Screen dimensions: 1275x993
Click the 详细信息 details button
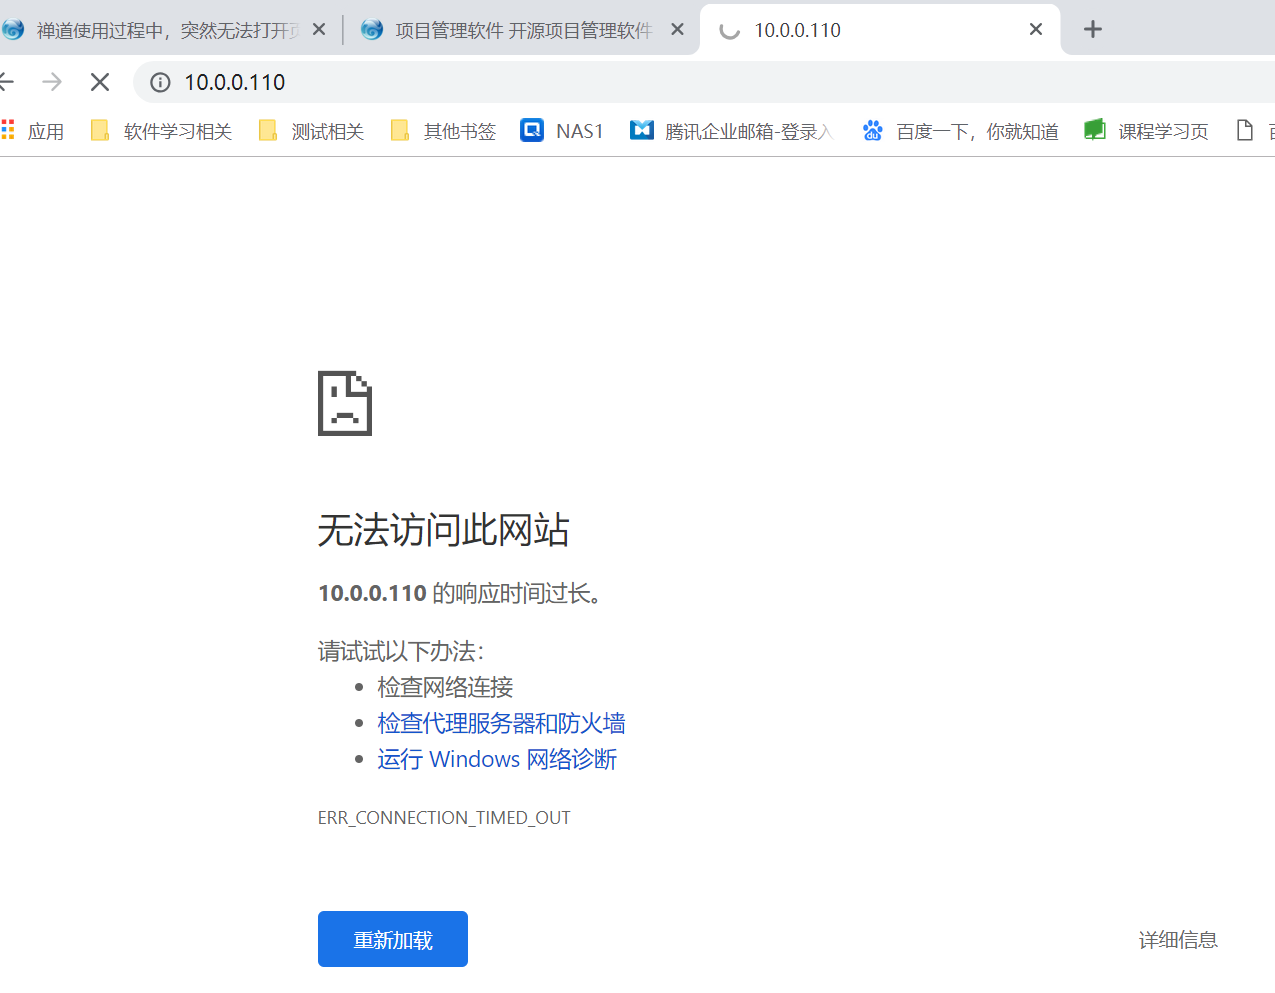(1178, 940)
